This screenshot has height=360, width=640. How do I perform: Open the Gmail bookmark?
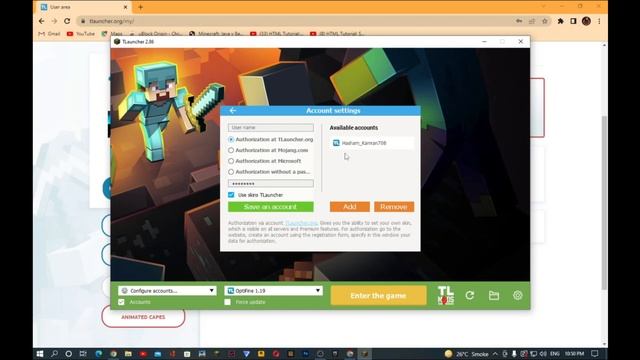coord(49,34)
